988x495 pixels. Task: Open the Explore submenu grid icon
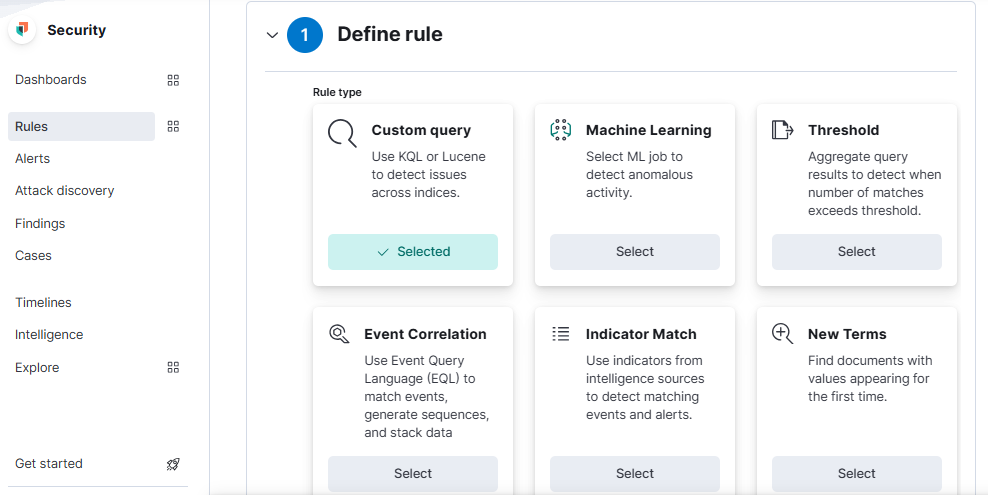coord(173,368)
